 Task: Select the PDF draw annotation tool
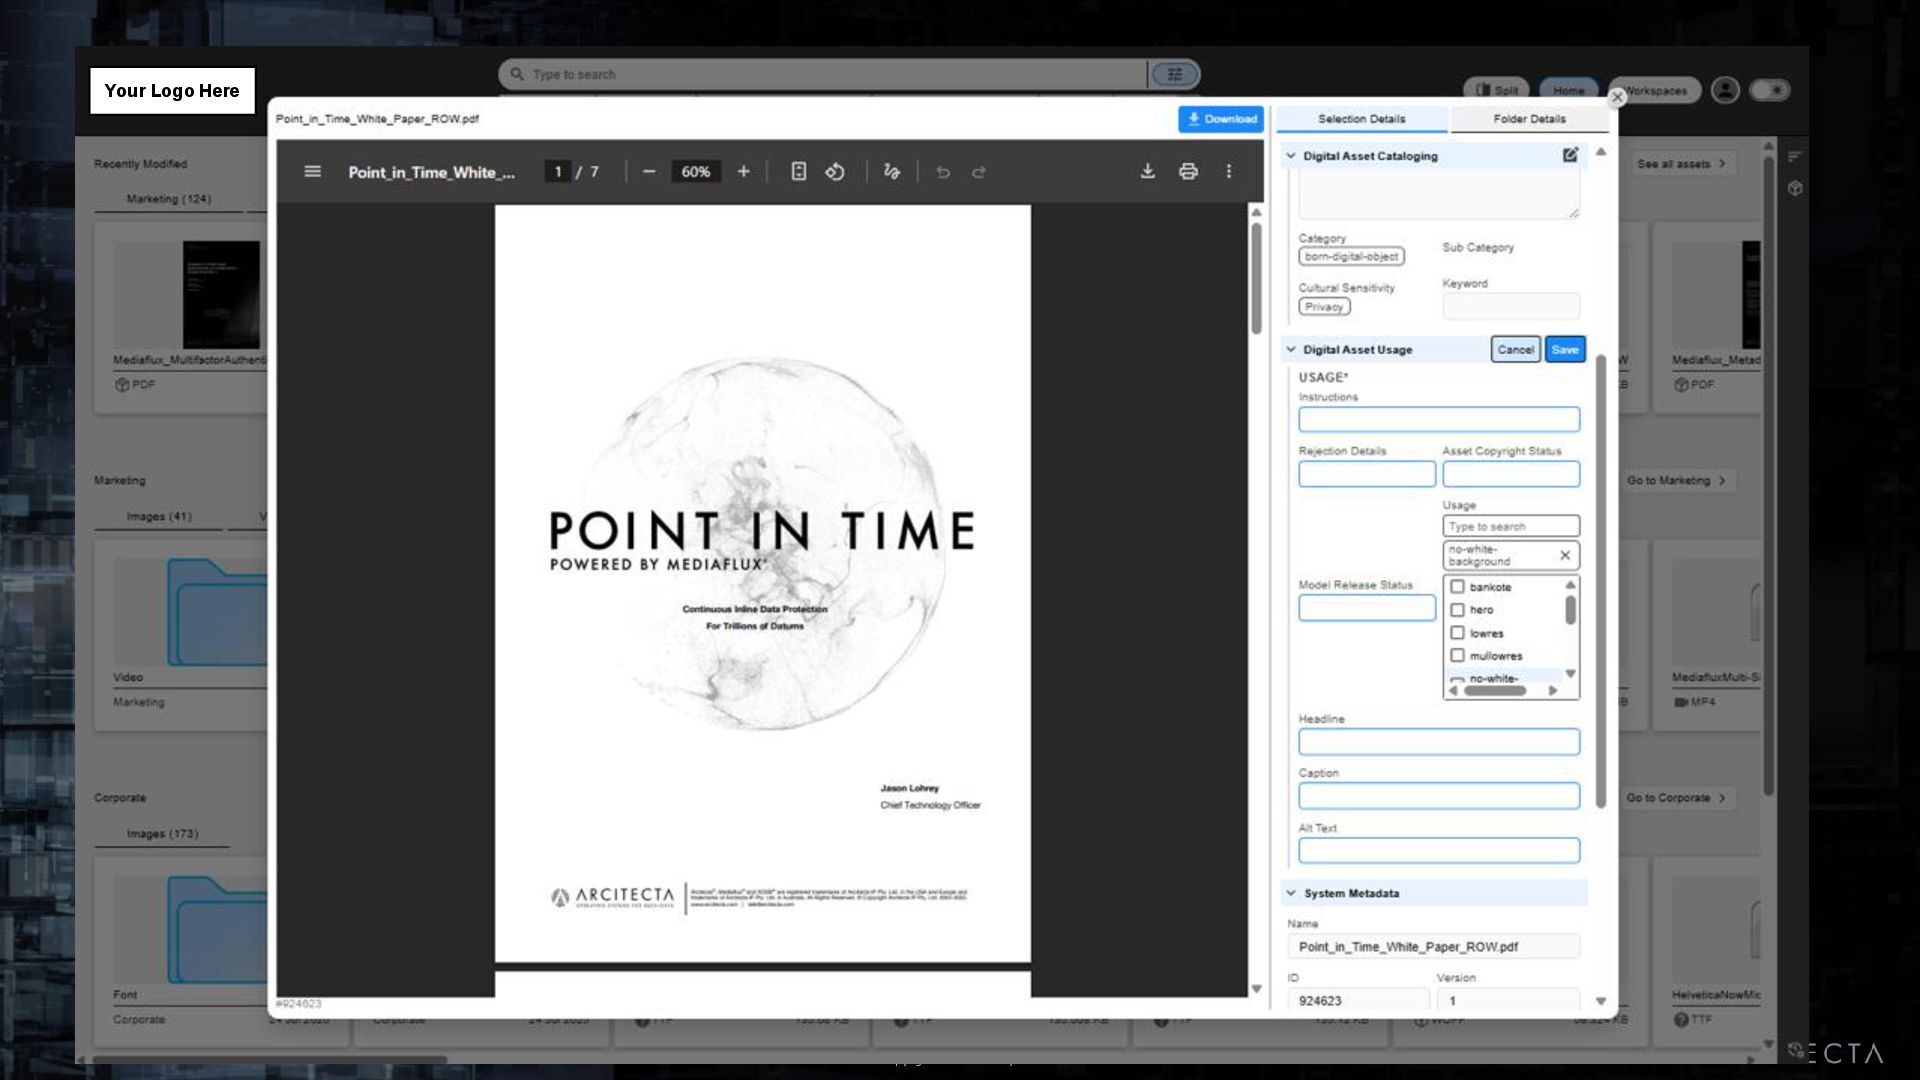(891, 172)
